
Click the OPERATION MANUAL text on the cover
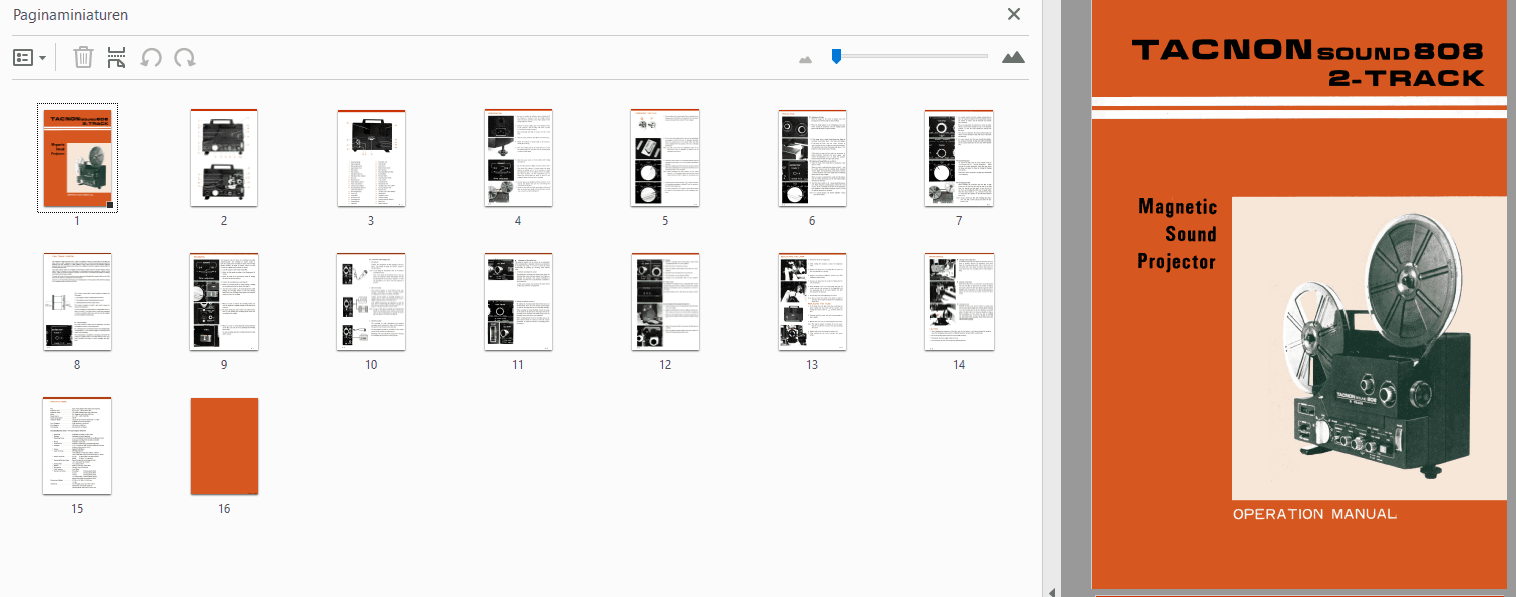pyautogui.click(x=1314, y=514)
